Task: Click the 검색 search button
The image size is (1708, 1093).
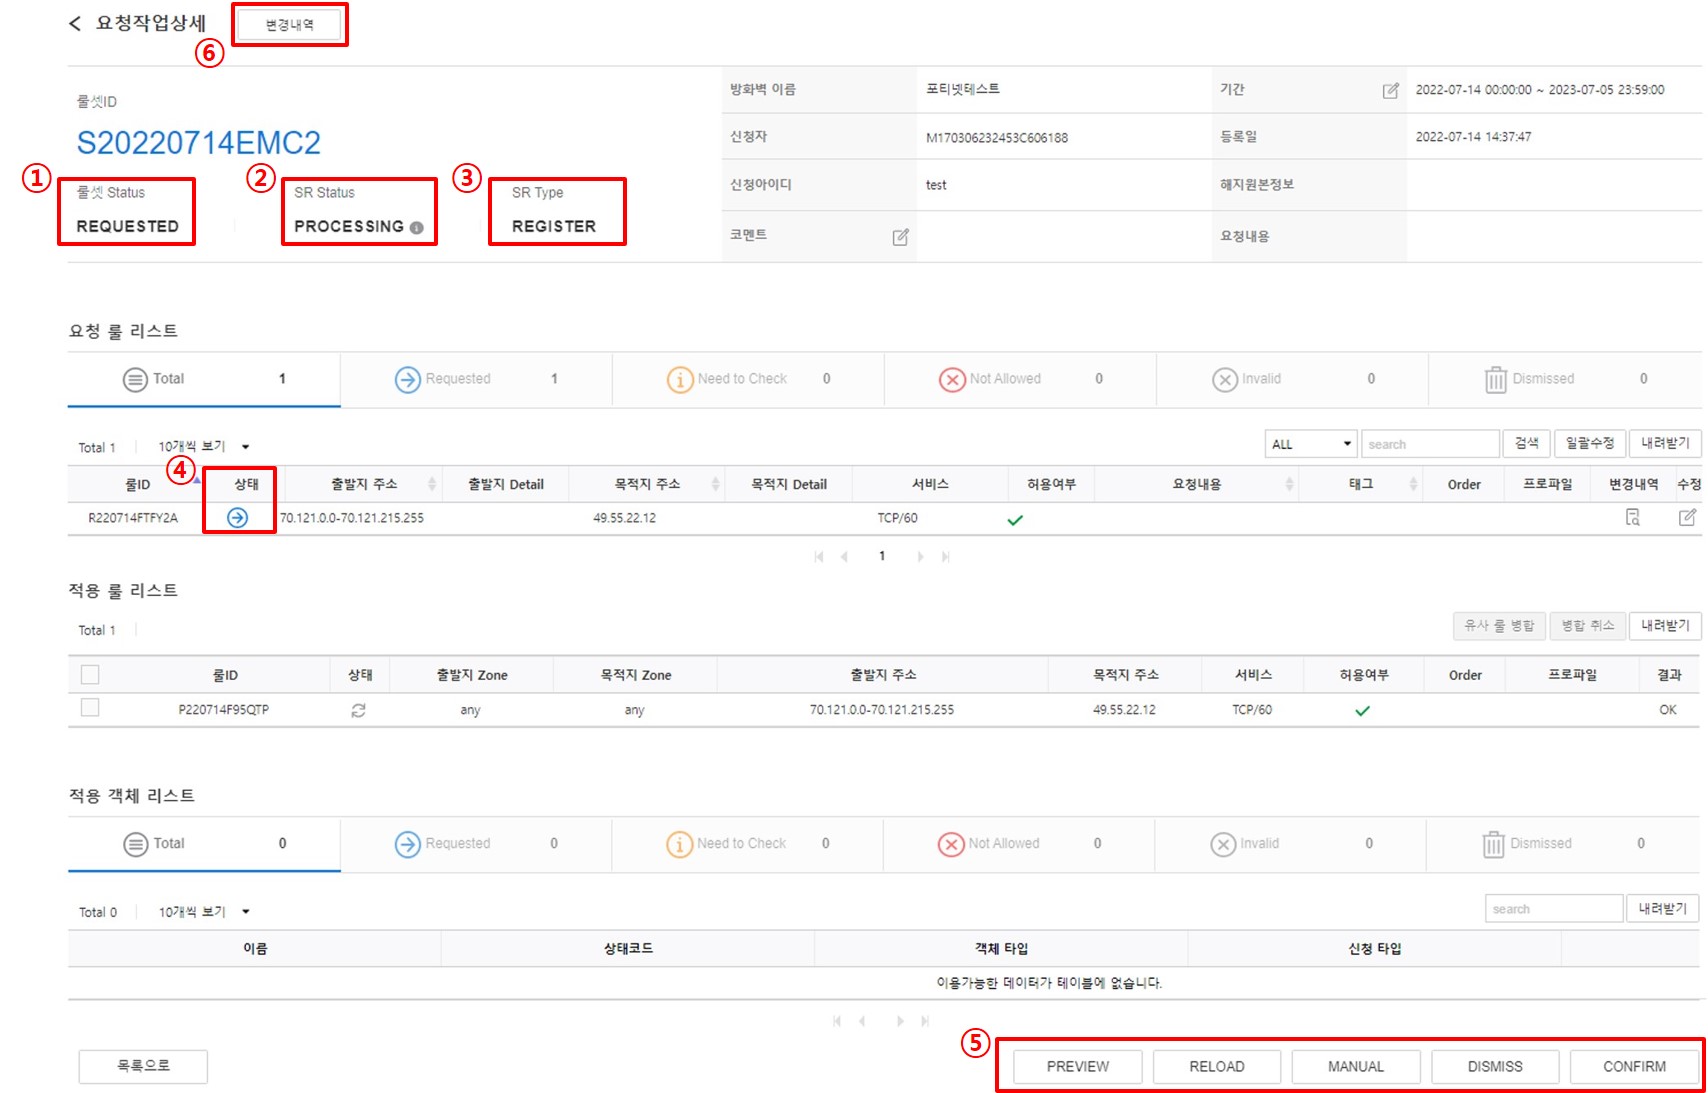Action: 1527,444
